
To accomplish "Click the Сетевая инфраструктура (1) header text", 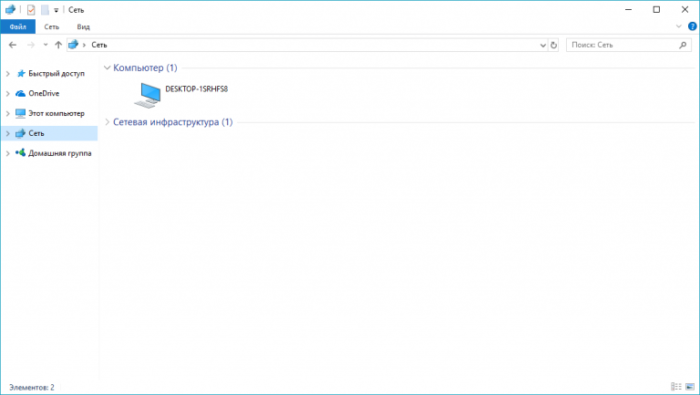I will [173, 122].
